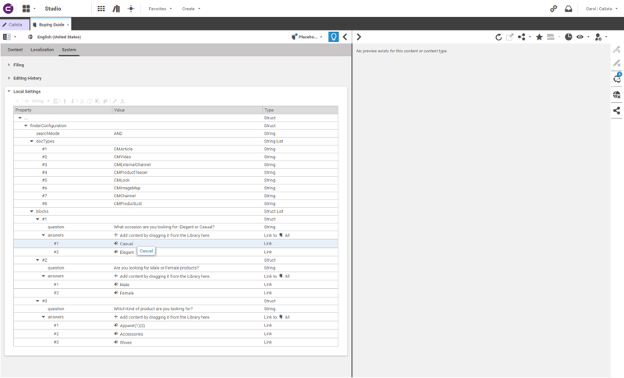
Task: Open the Female answer link
Action: [x=127, y=293]
